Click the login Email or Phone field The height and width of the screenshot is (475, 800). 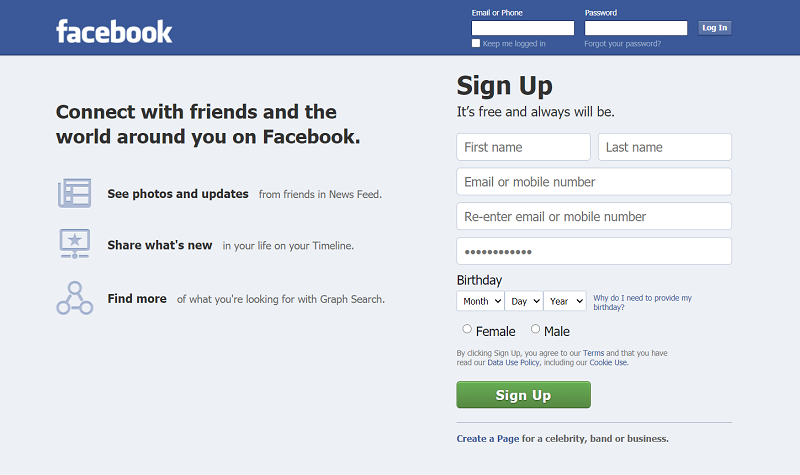[522, 28]
